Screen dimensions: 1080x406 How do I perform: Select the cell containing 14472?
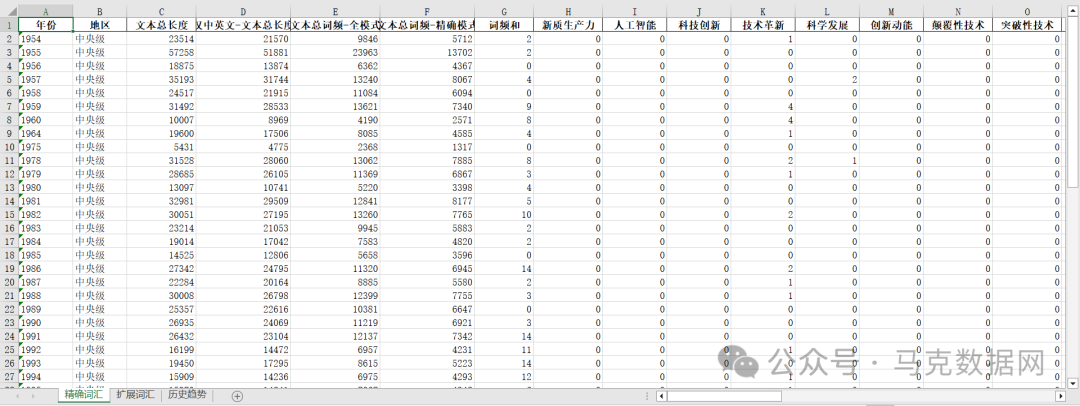[243, 349]
